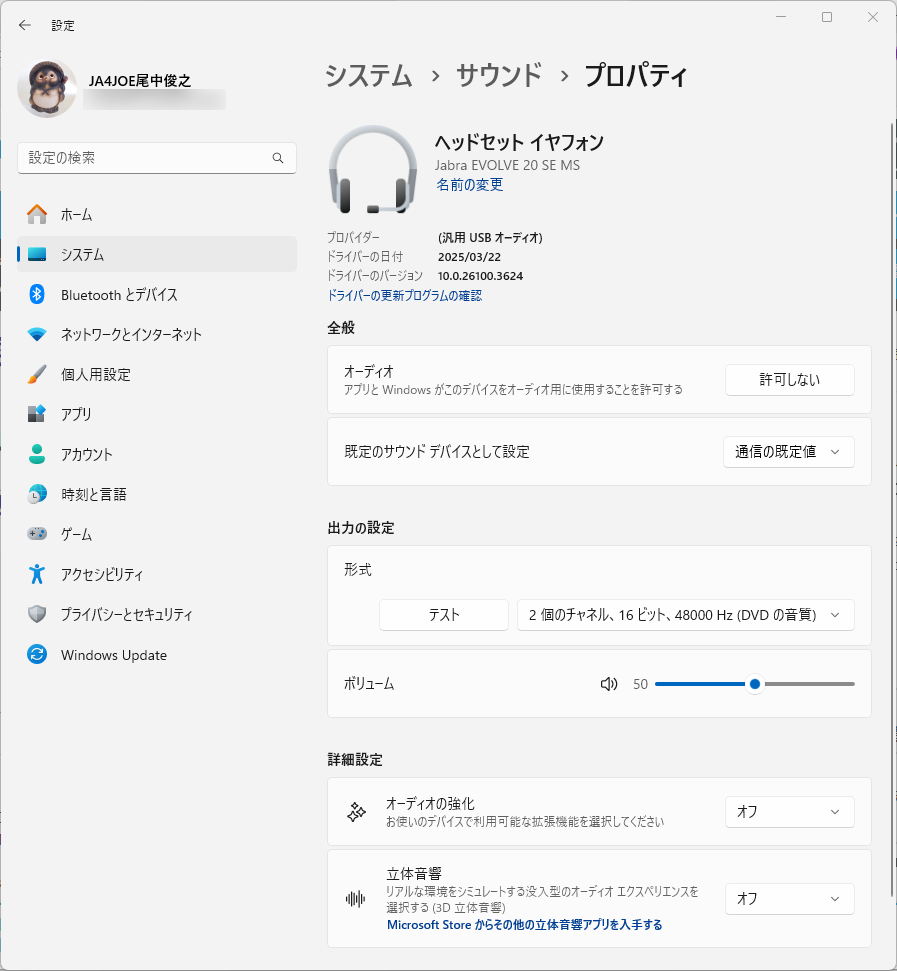Screen dimensions: 897x971
Task: Open 個人用設定 in the sidebar
Action: click(x=157, y=375)
